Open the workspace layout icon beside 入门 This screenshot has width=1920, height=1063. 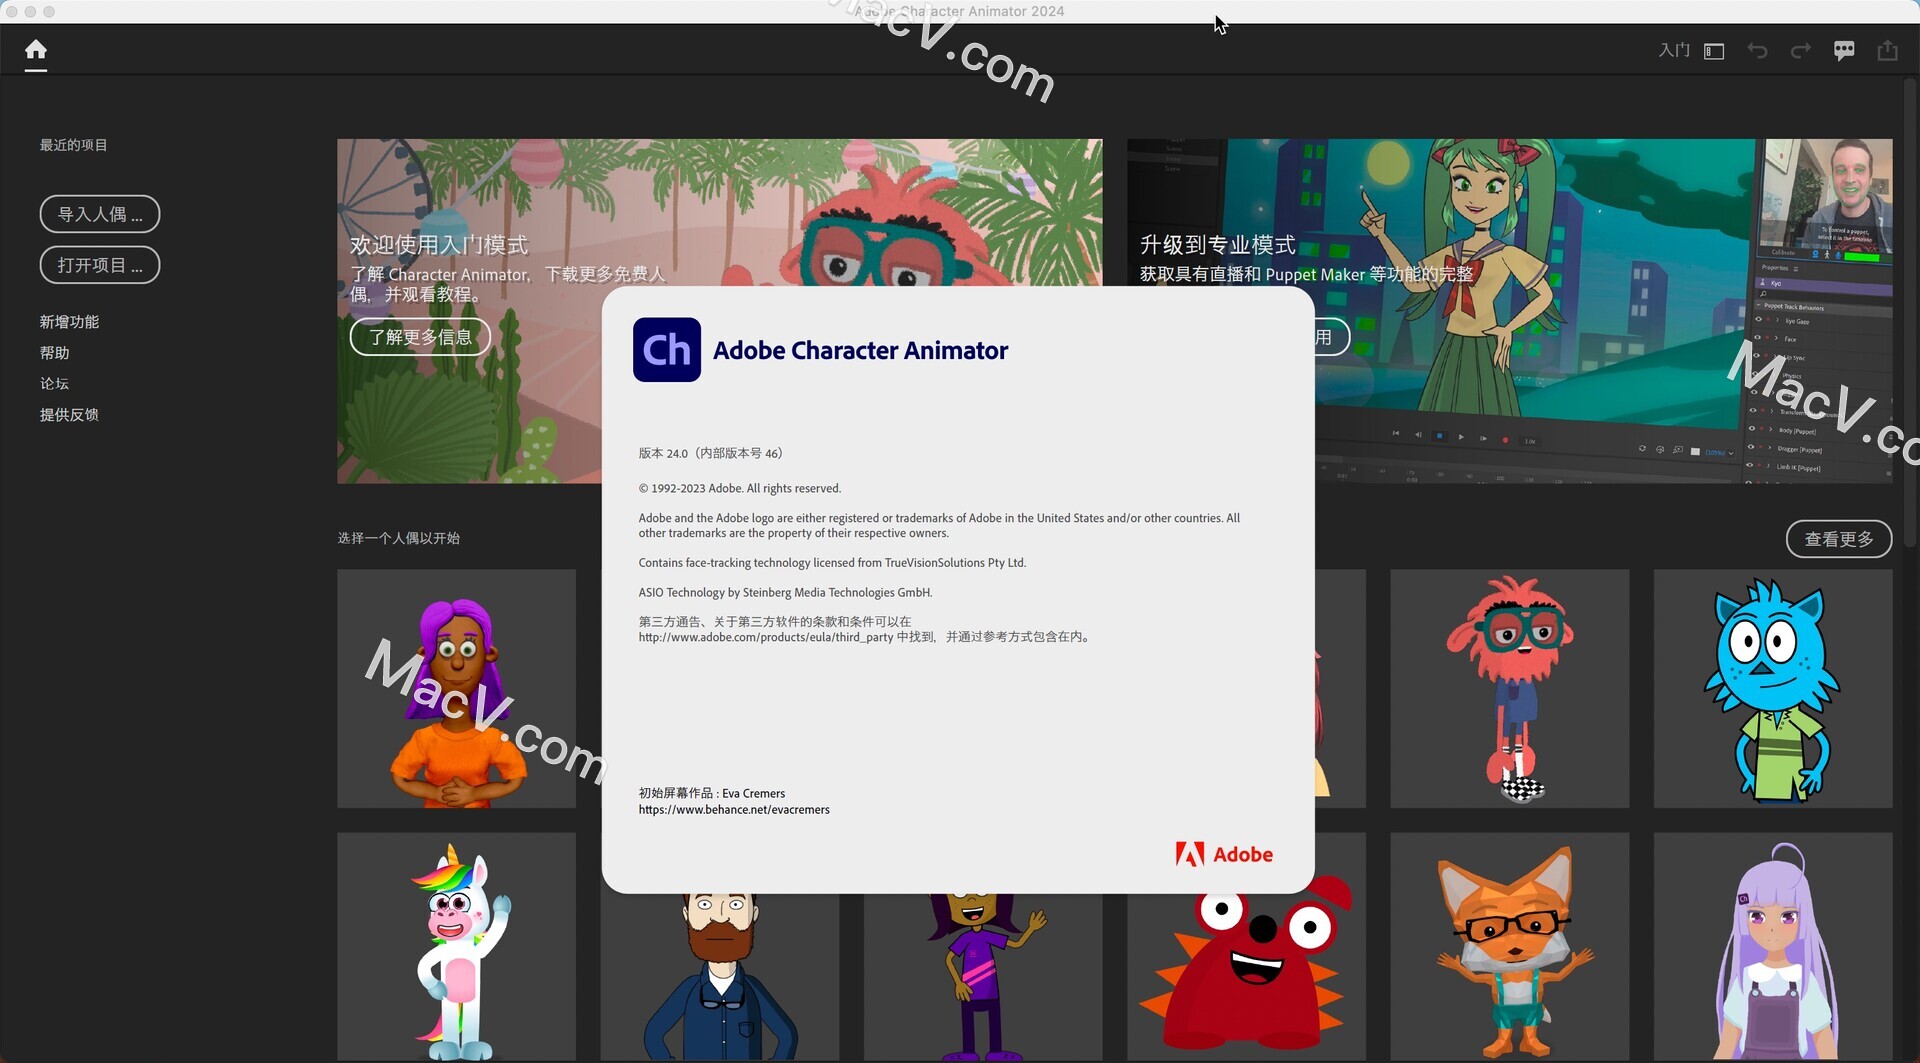click(x=1714, y=51)
